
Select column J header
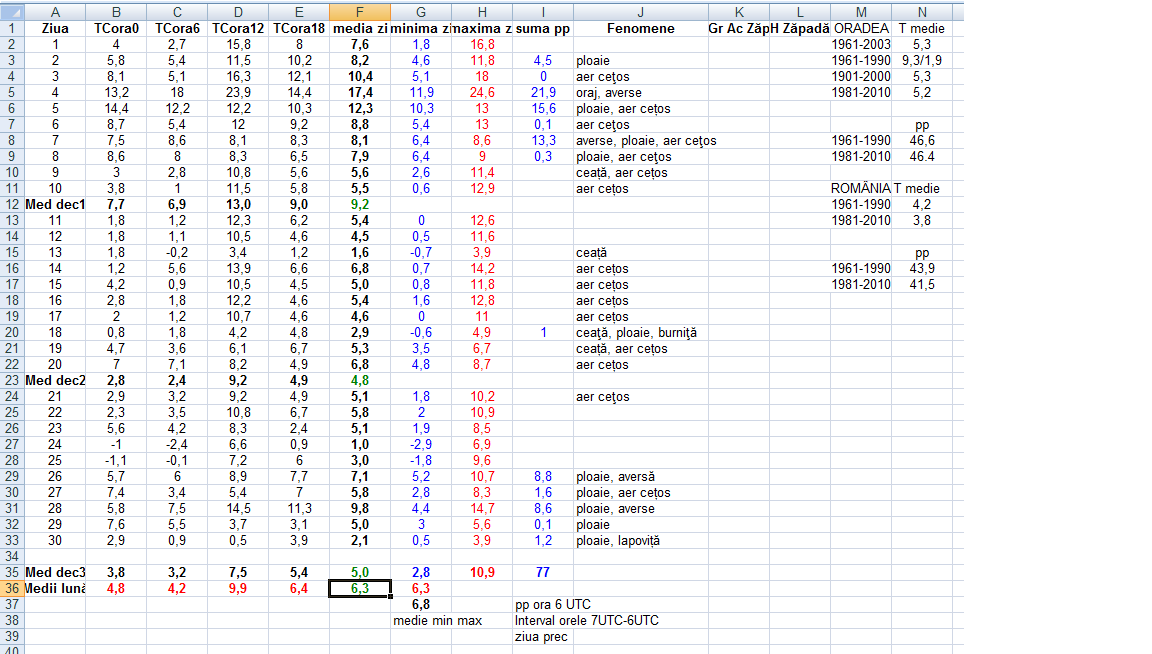(641, 12)
